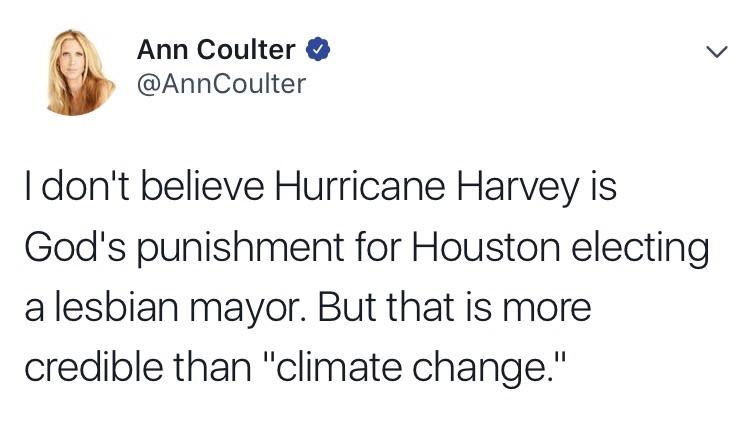Image resolution: width=750 pixels, height=440 pixels.
Task: Click the words "I don't believe"
Action: coord(144,187)
